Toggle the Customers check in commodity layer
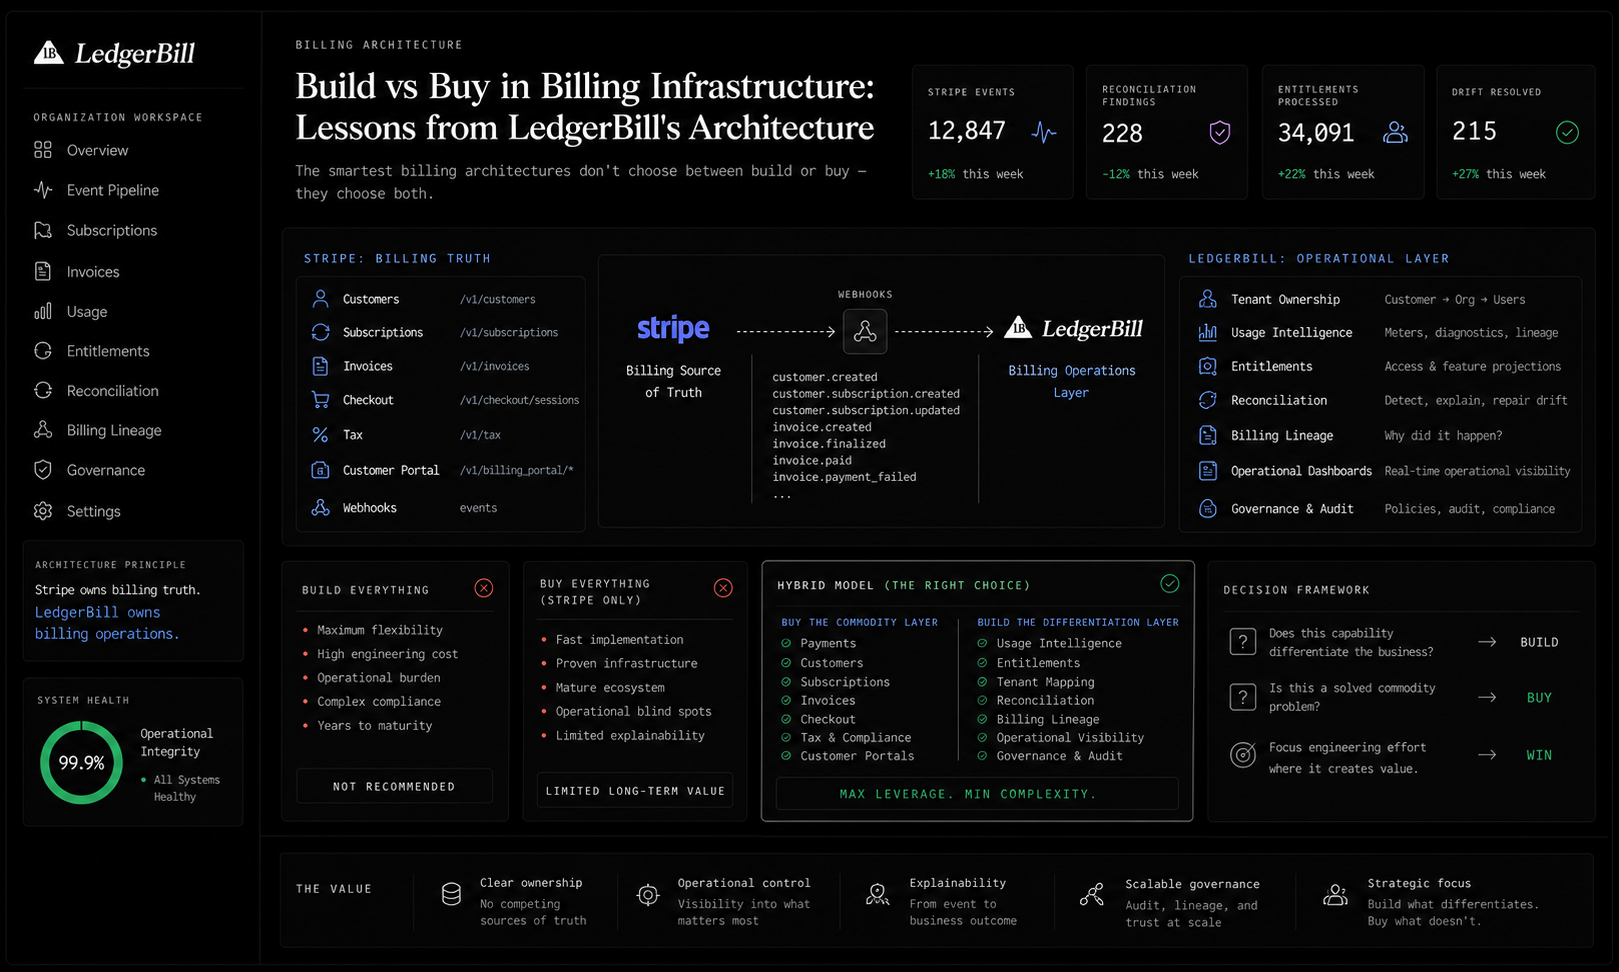1619x972 pixels. pos(786,663)
